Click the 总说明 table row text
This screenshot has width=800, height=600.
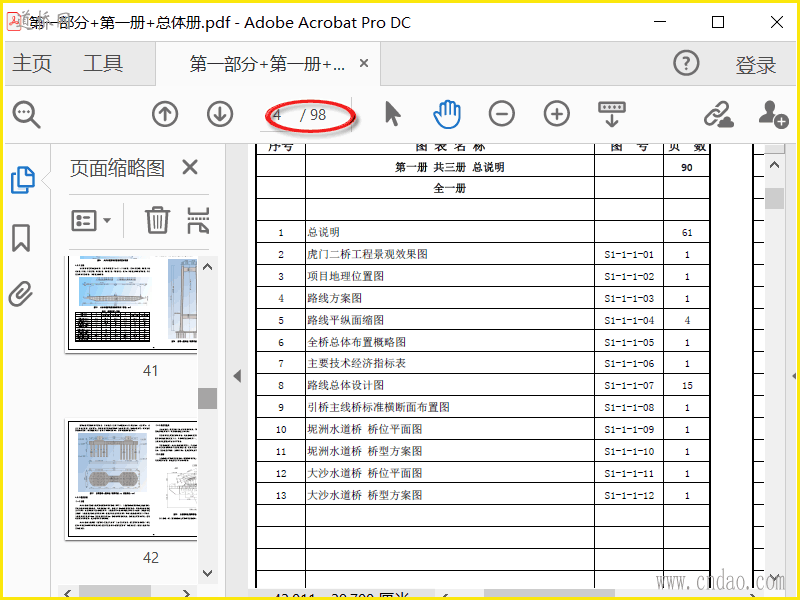(323, 232)
